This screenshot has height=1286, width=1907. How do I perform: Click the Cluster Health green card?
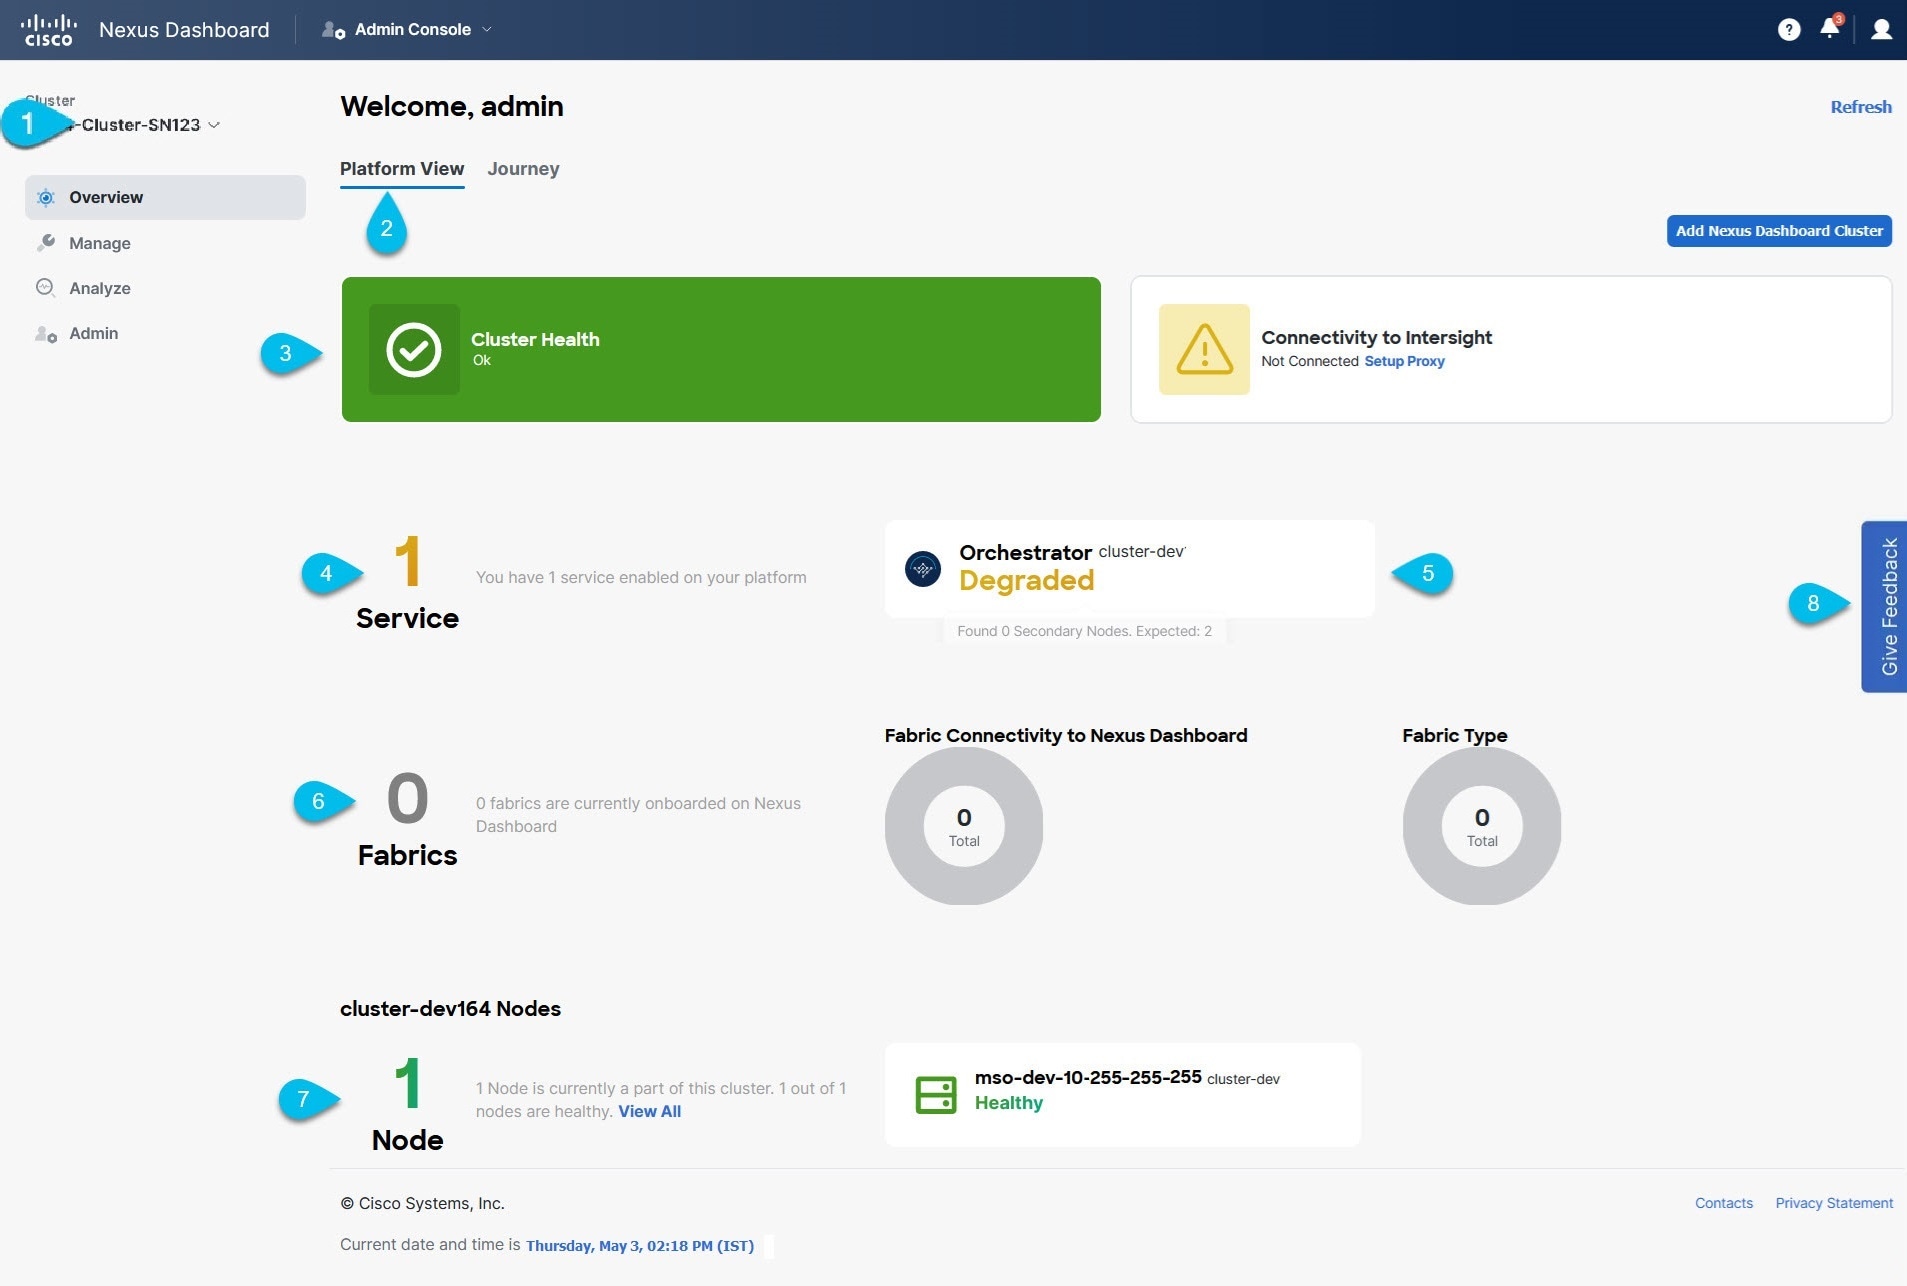[x=721, y=349]
